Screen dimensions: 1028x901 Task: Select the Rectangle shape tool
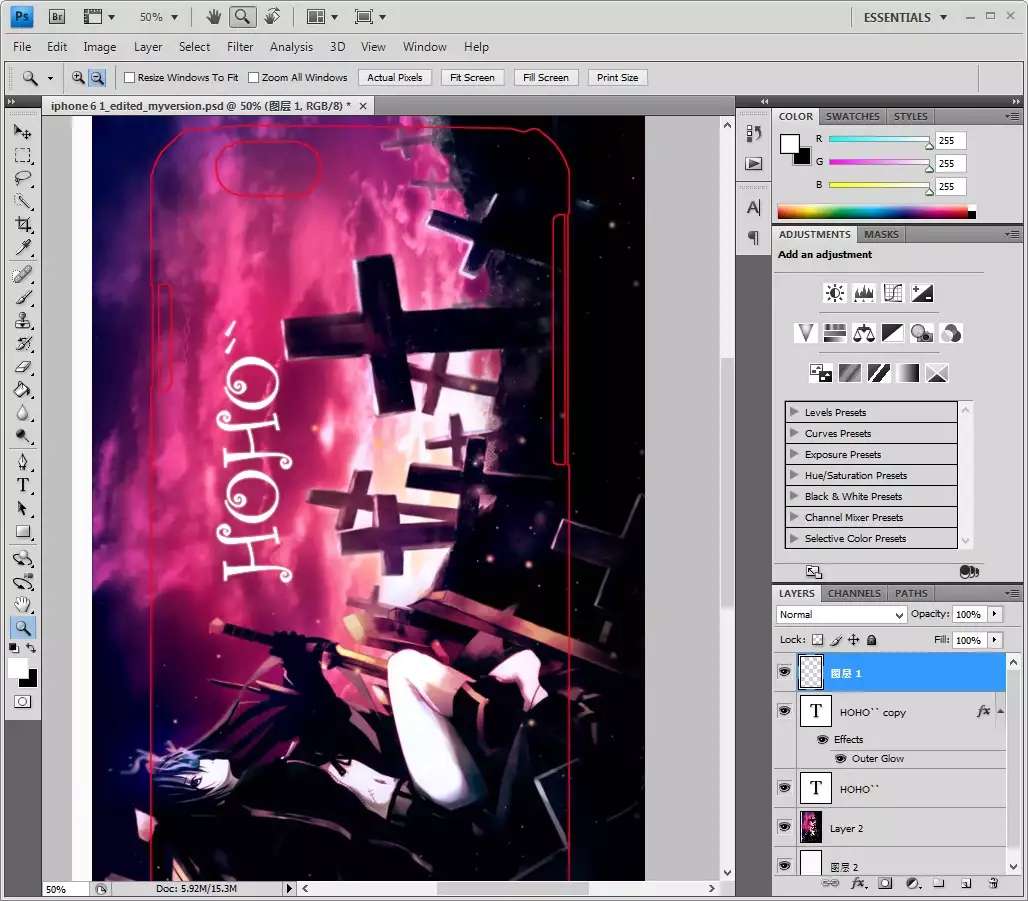click(23, 531)
